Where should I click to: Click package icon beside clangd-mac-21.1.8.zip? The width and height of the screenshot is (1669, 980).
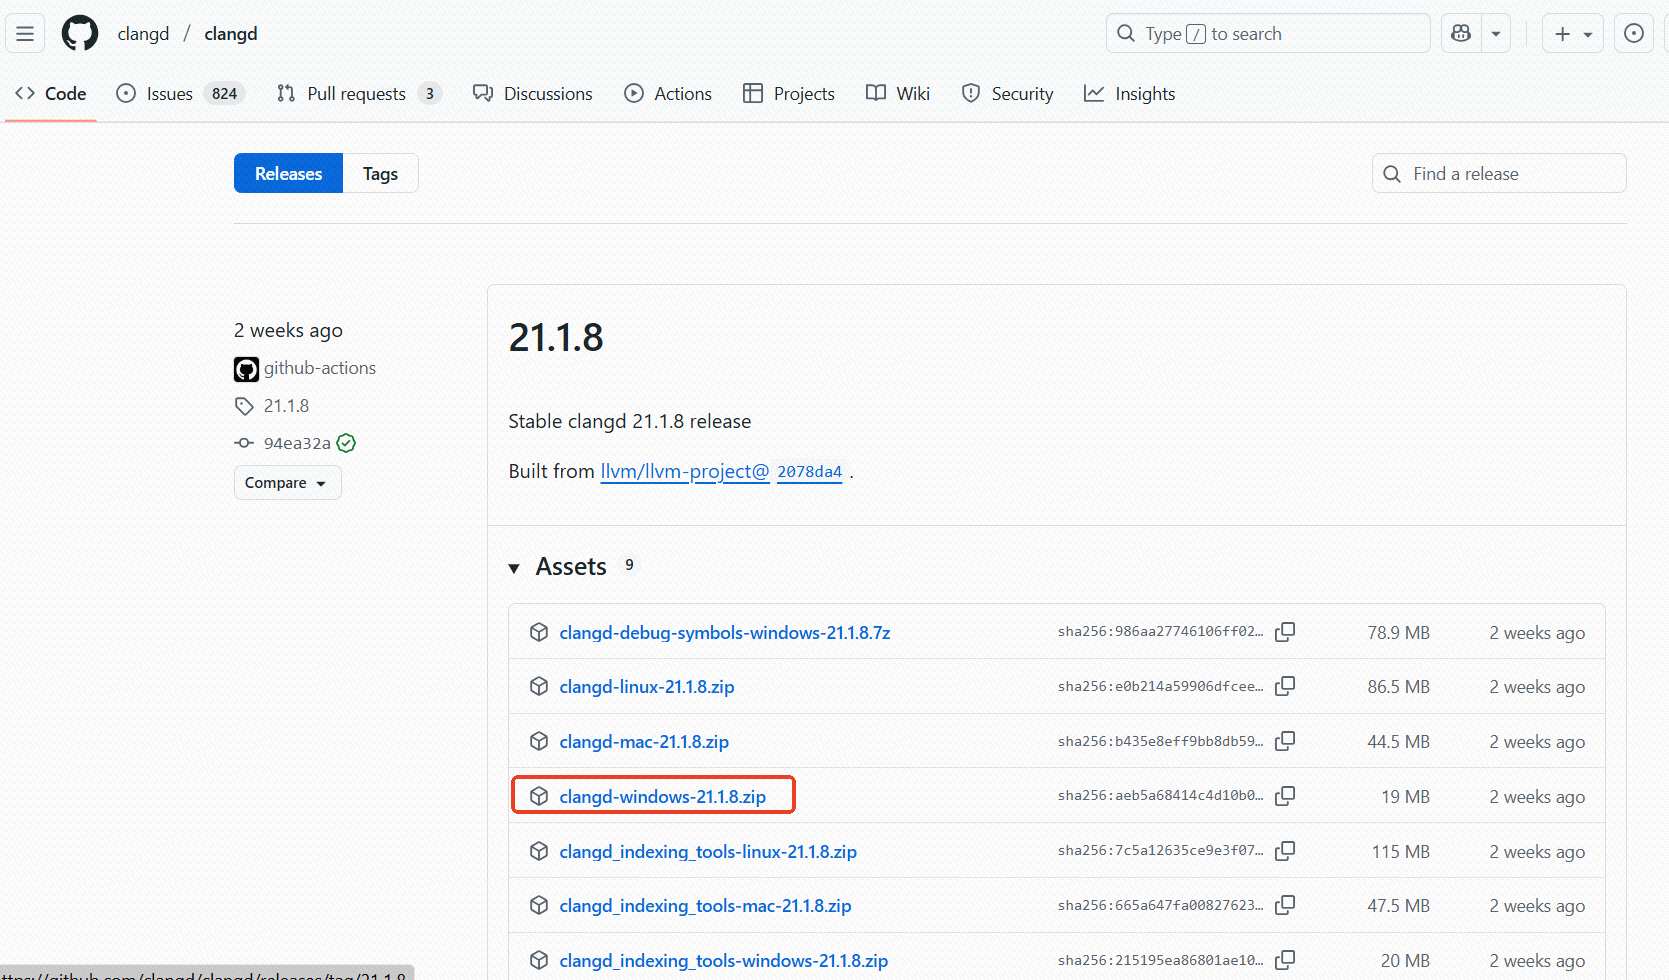click(539, 741)
